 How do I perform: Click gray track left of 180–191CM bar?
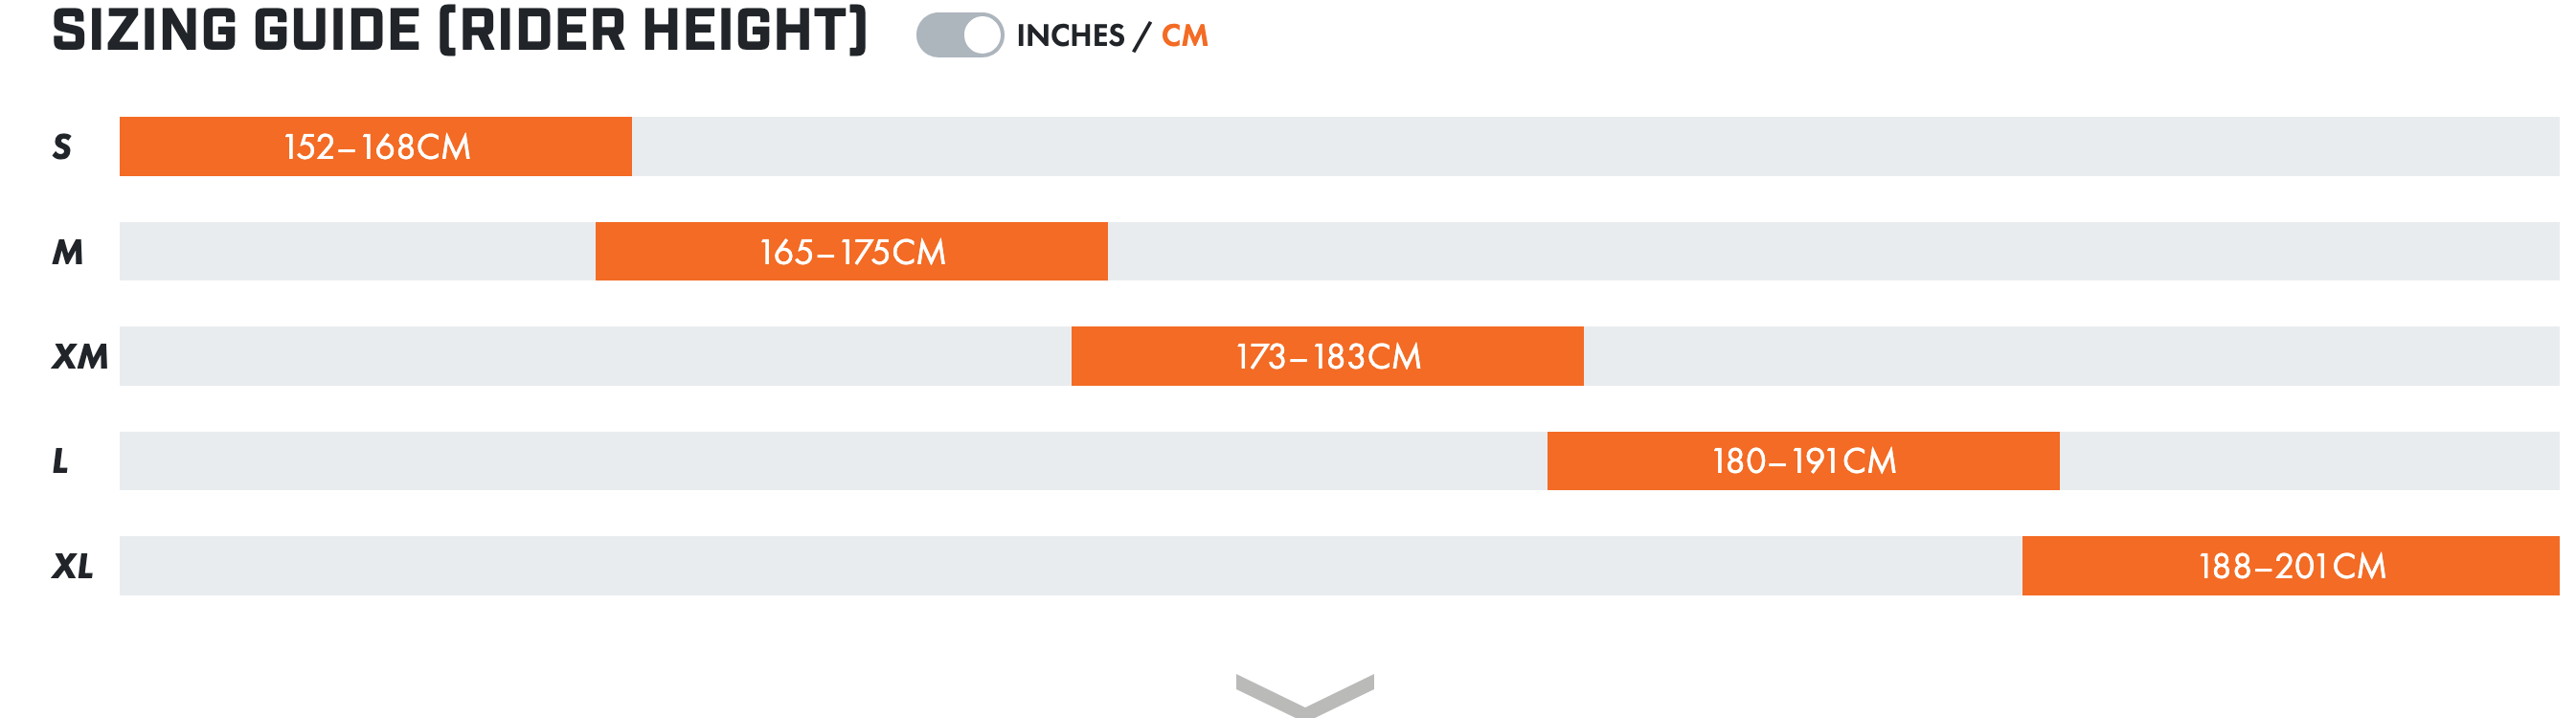830,461
